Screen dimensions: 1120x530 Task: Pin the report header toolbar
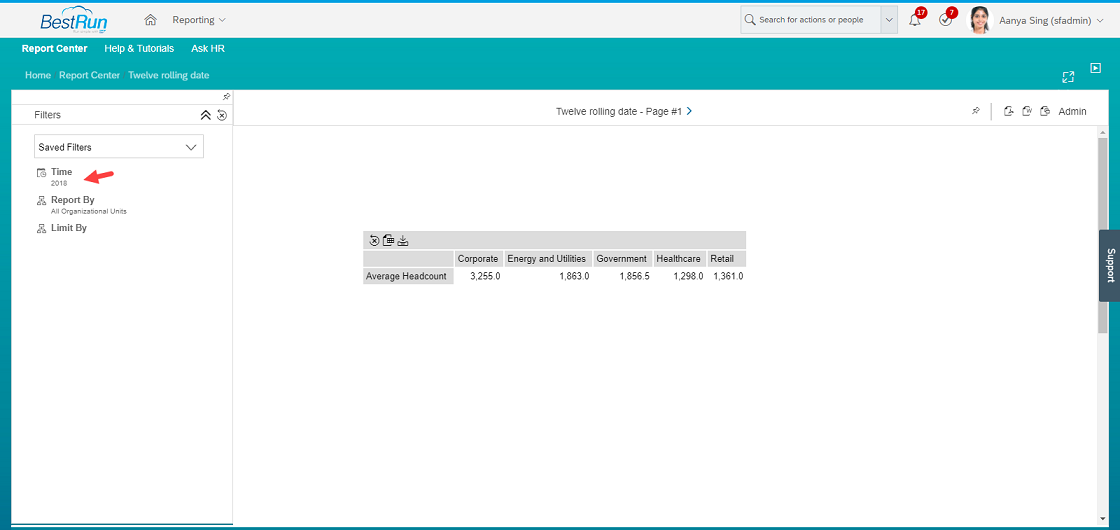tap(976, 111)
